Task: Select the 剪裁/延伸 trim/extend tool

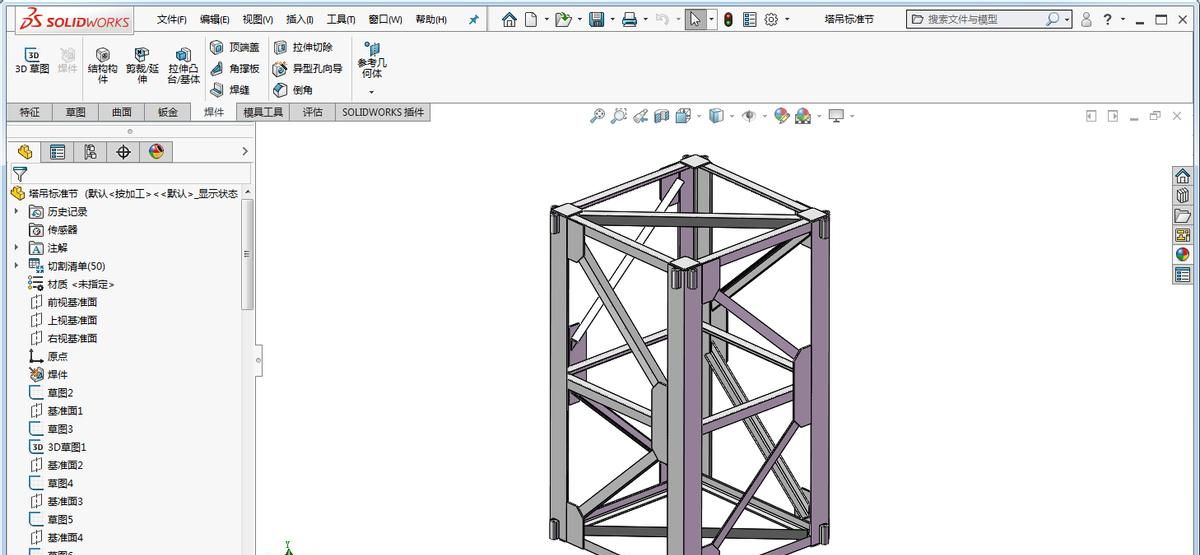Action: coord(142,66)
